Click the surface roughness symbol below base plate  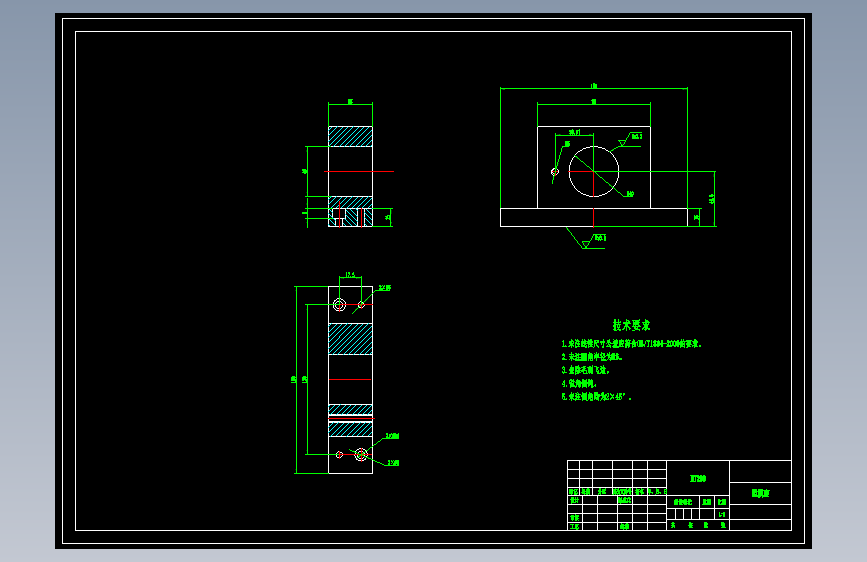593,241
